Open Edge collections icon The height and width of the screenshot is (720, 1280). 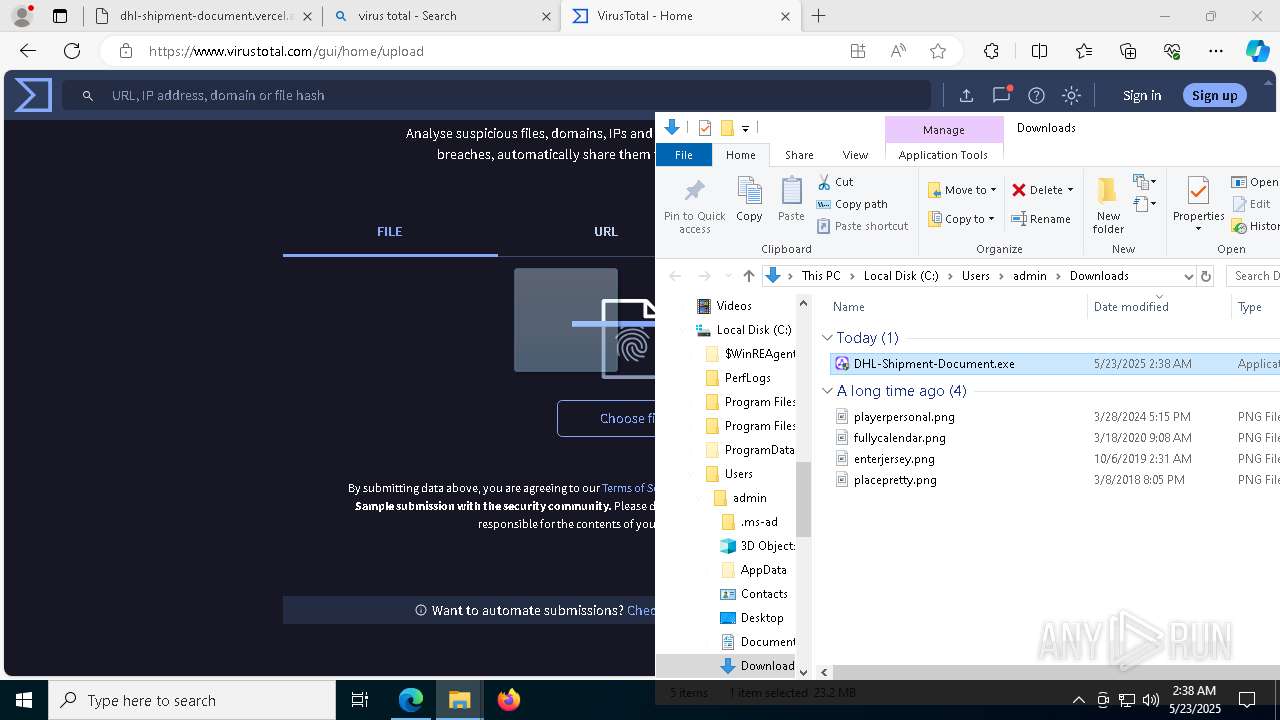tap(1128, 51)
